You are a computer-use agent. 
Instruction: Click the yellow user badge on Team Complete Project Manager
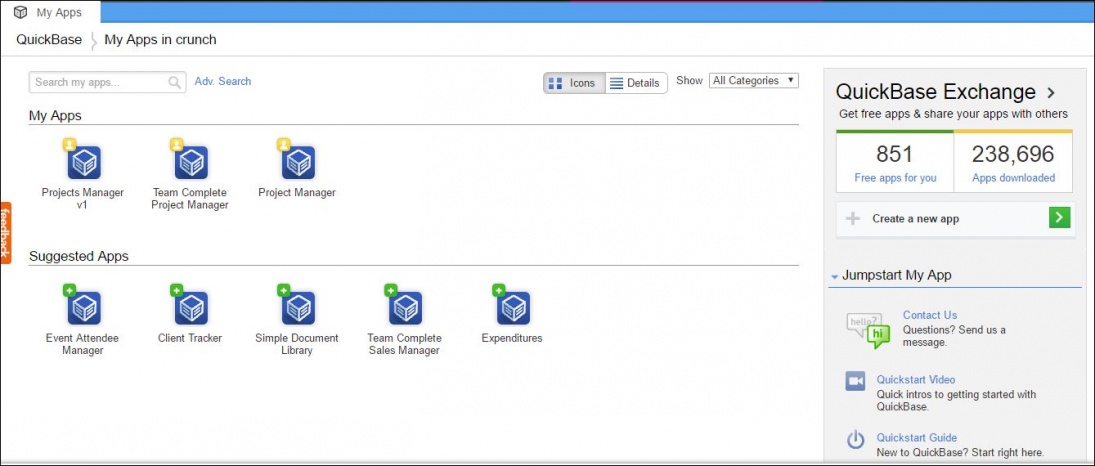(x=176, y=145)
